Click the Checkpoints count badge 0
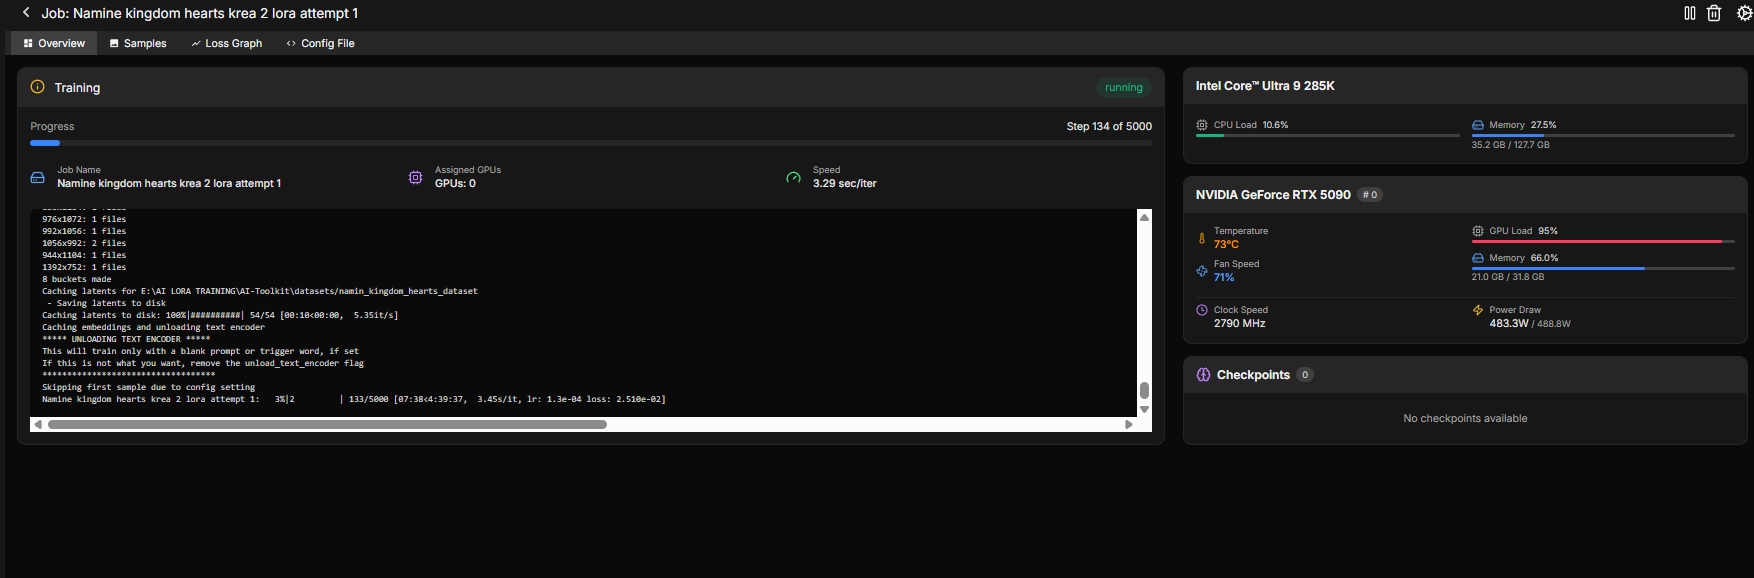Screen dimensions: 1754x578 coord(1305,375)
